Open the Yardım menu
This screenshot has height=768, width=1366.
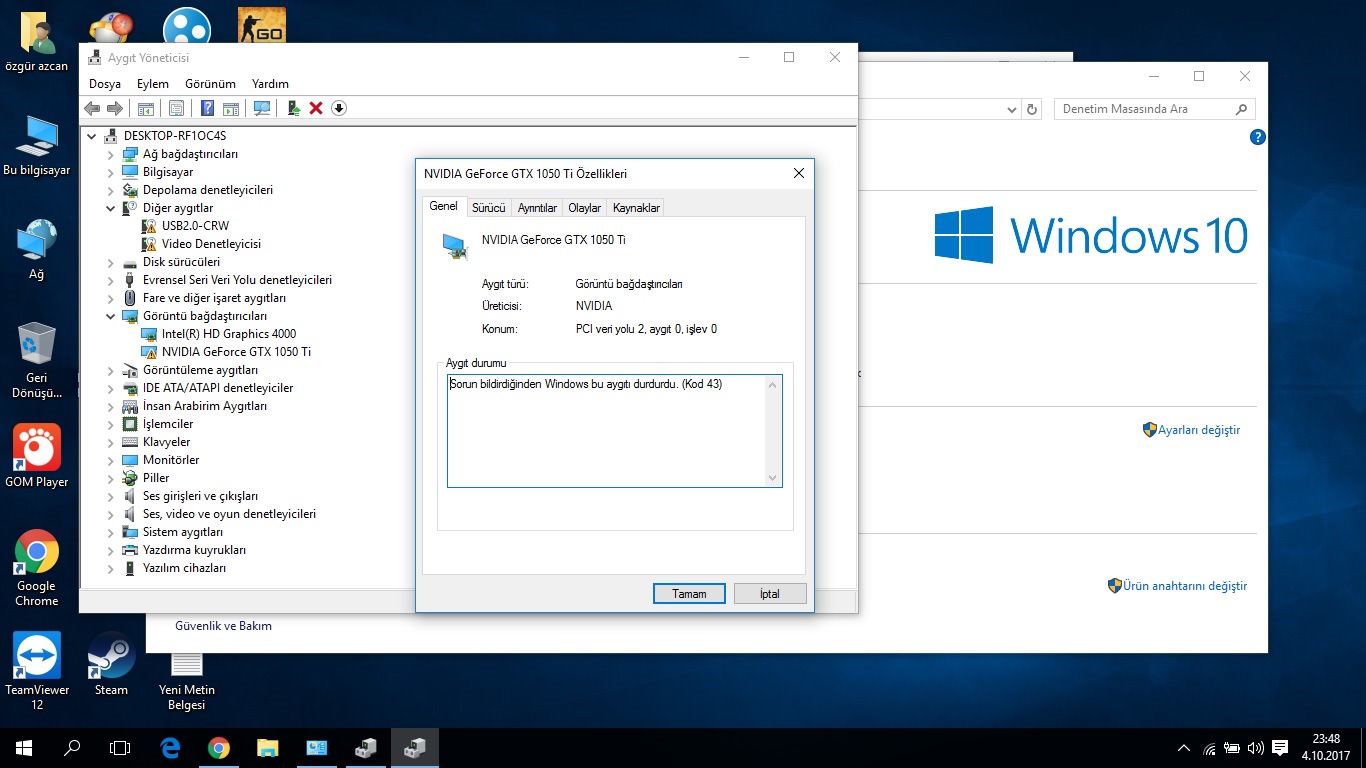click(270, 84)
